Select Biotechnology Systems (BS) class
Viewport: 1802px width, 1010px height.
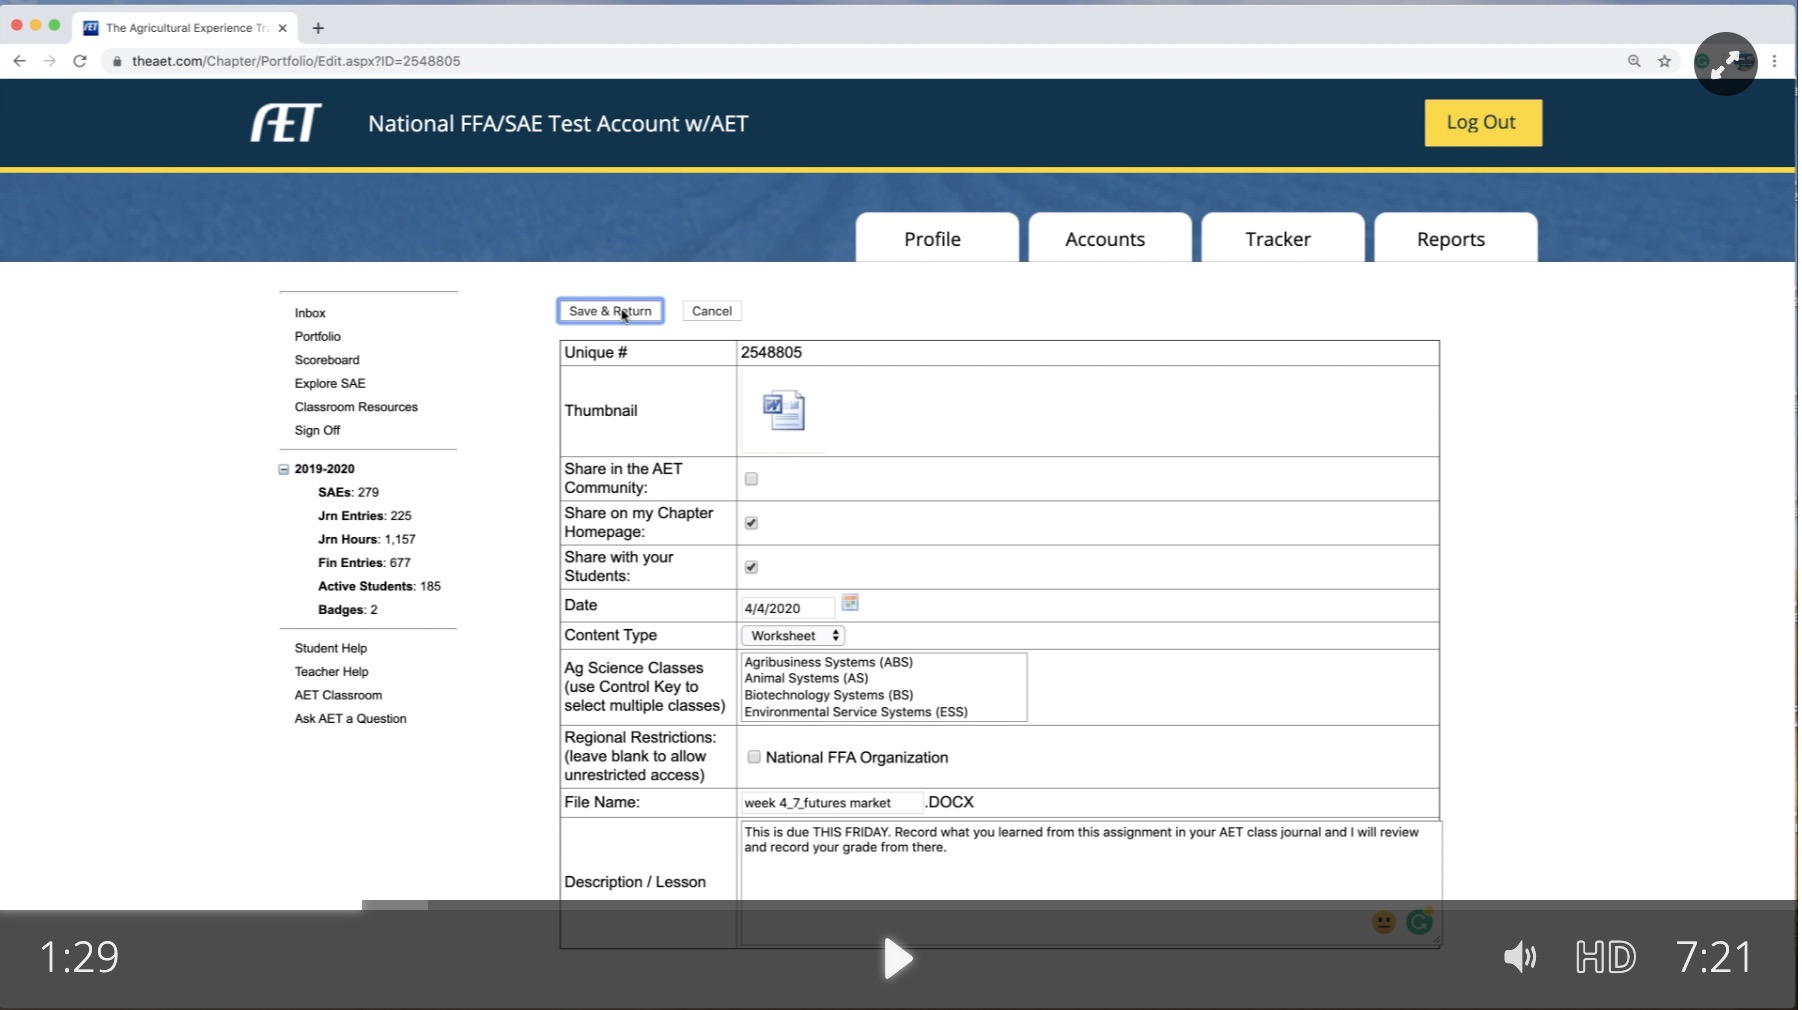tap(828, 695)
